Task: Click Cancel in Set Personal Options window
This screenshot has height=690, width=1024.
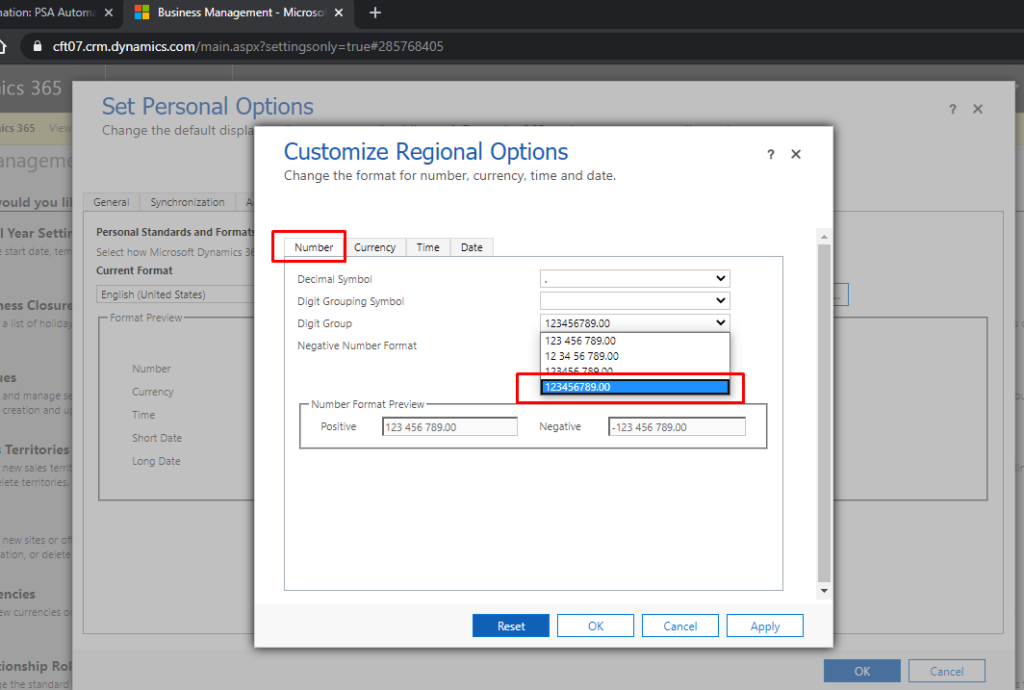Action: (x=946, y=671)
